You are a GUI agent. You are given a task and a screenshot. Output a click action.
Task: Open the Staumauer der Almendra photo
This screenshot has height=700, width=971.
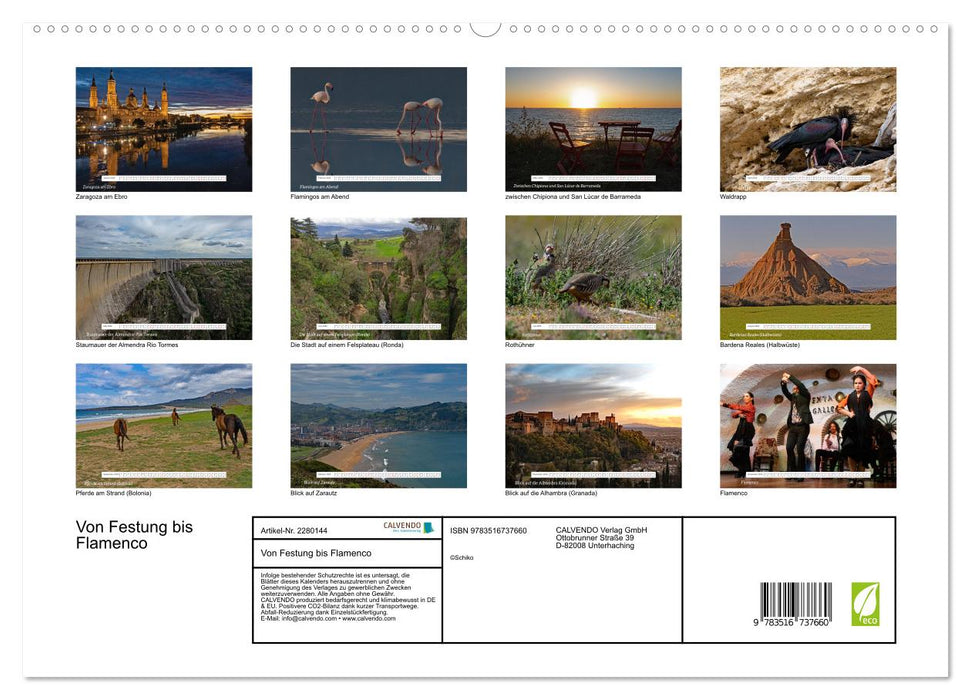click(164, 277)
